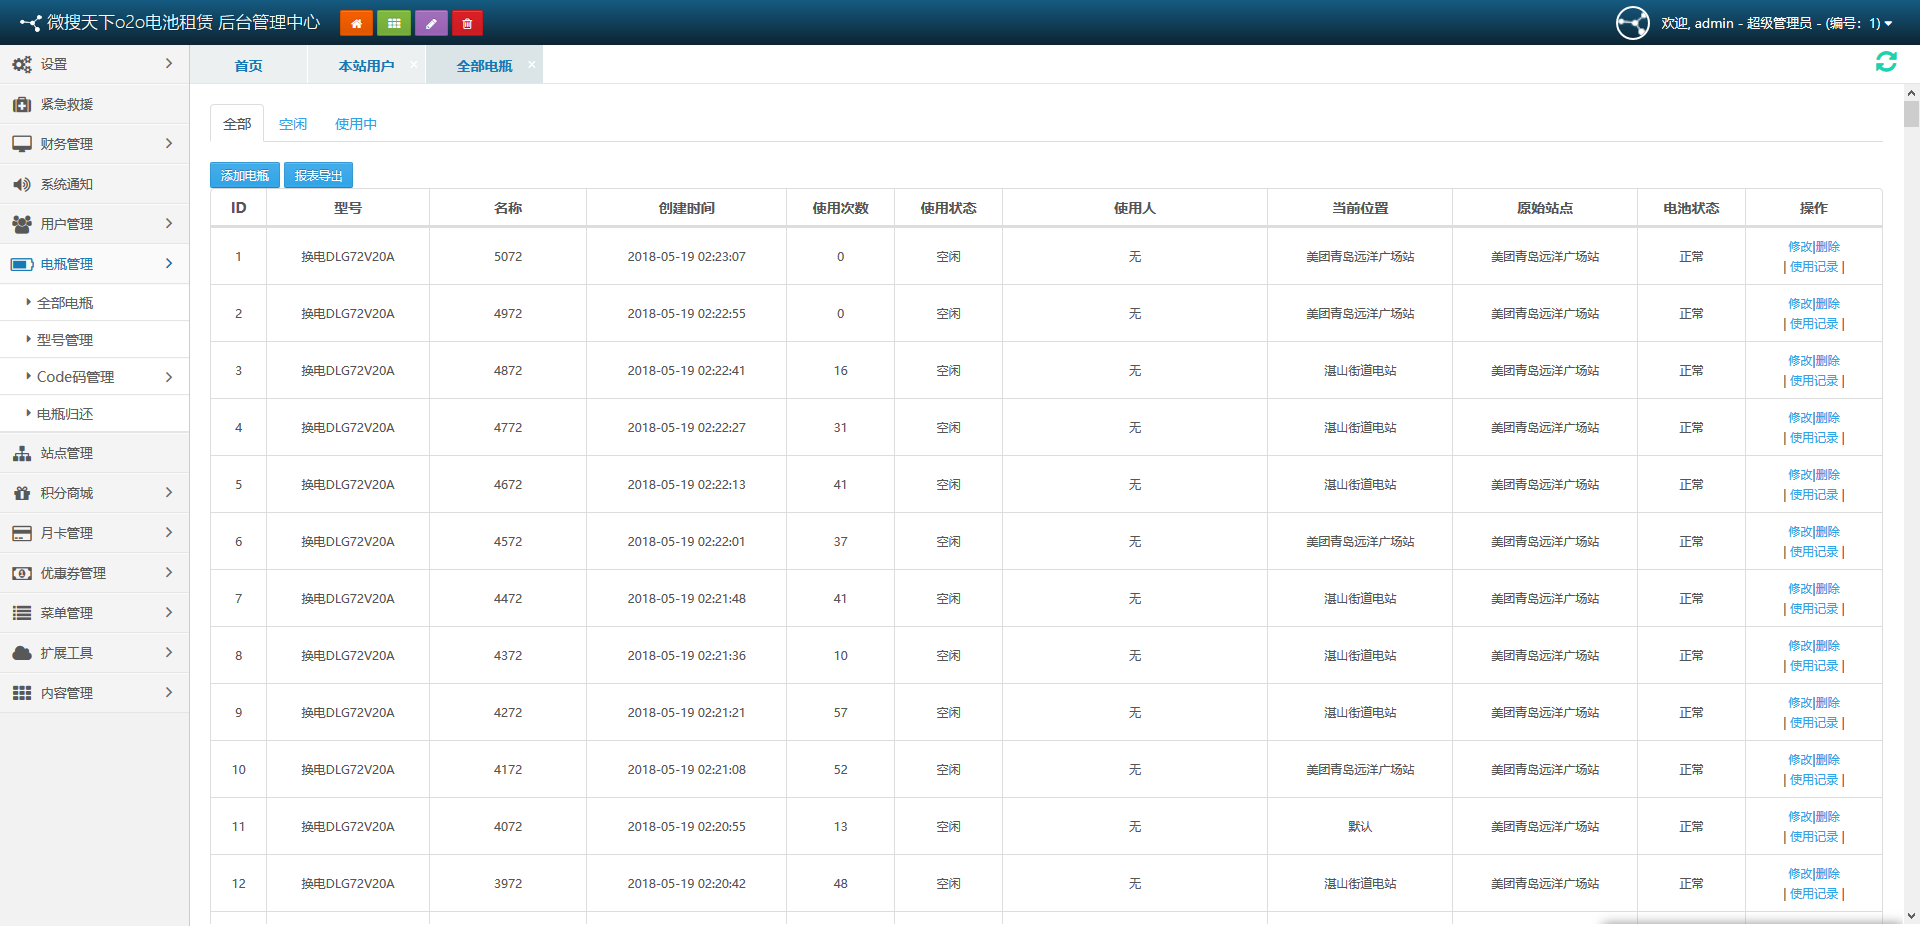The image size is (1920, 926).
Task: Close the 本站用户 tab
Action: click(414, 65)
